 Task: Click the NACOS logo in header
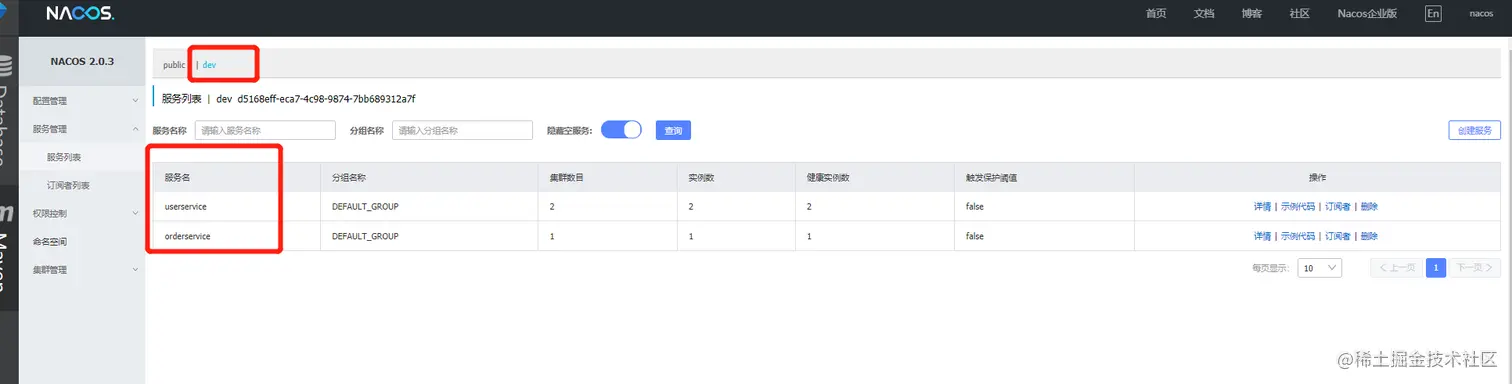tap(80, 14)
